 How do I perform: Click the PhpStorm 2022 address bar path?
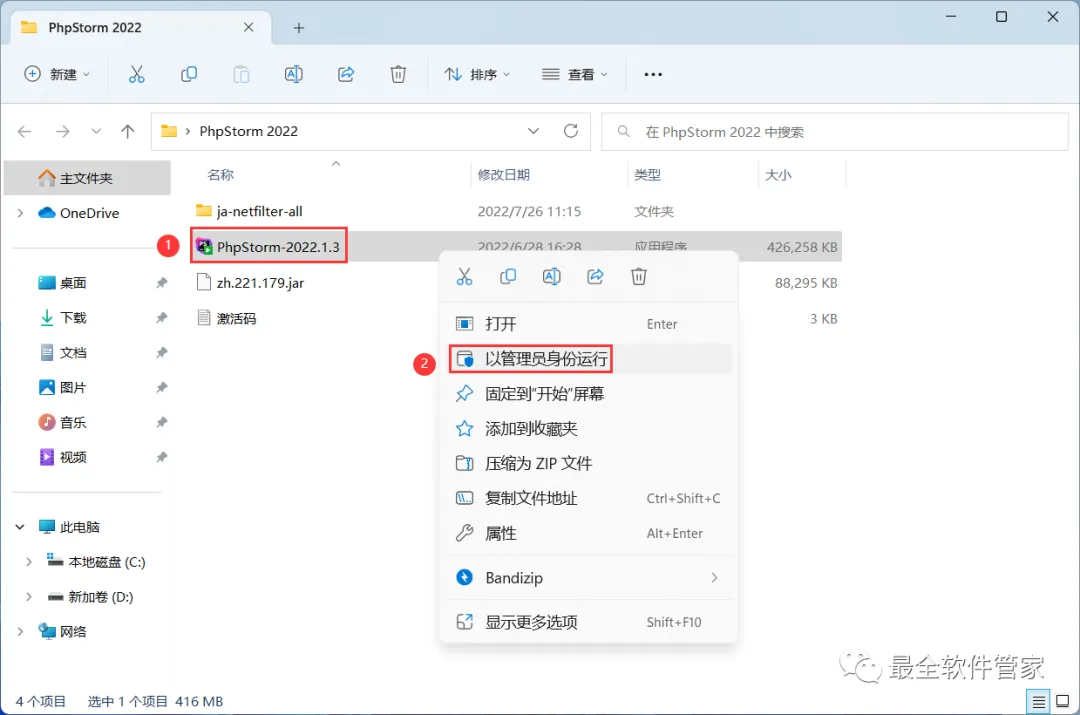[x=249, y=131]
